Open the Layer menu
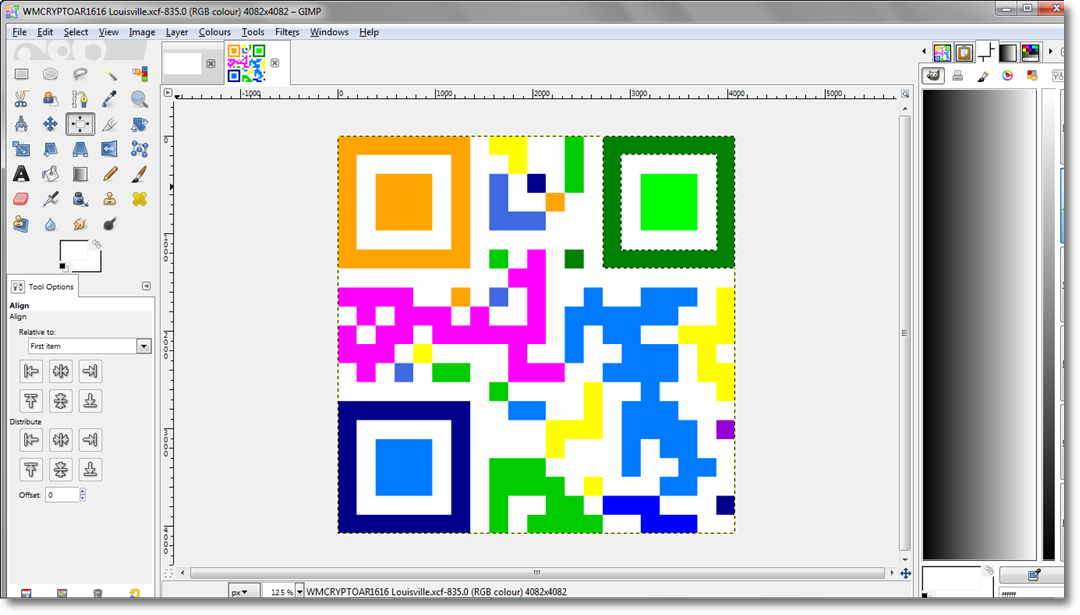The width and height of the screenshot is (1080, 615). point(176,32)
